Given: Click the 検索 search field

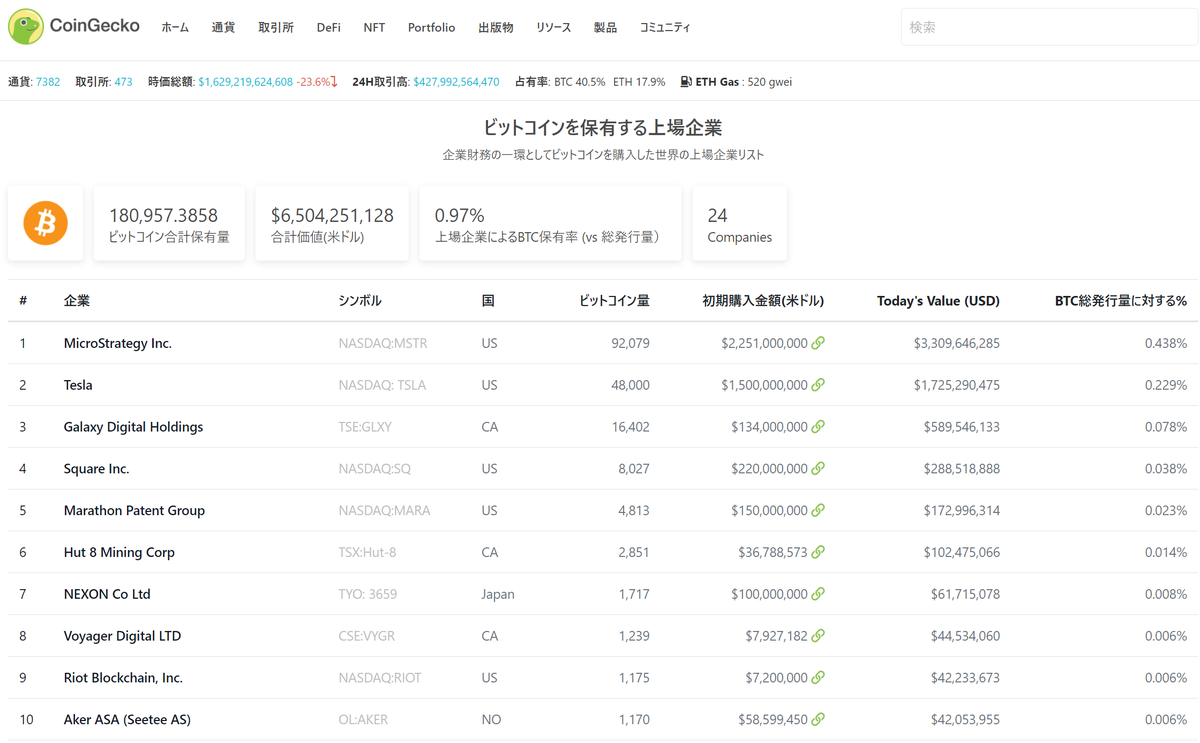Looking at the screenshot, I should tap(1049, 28).
